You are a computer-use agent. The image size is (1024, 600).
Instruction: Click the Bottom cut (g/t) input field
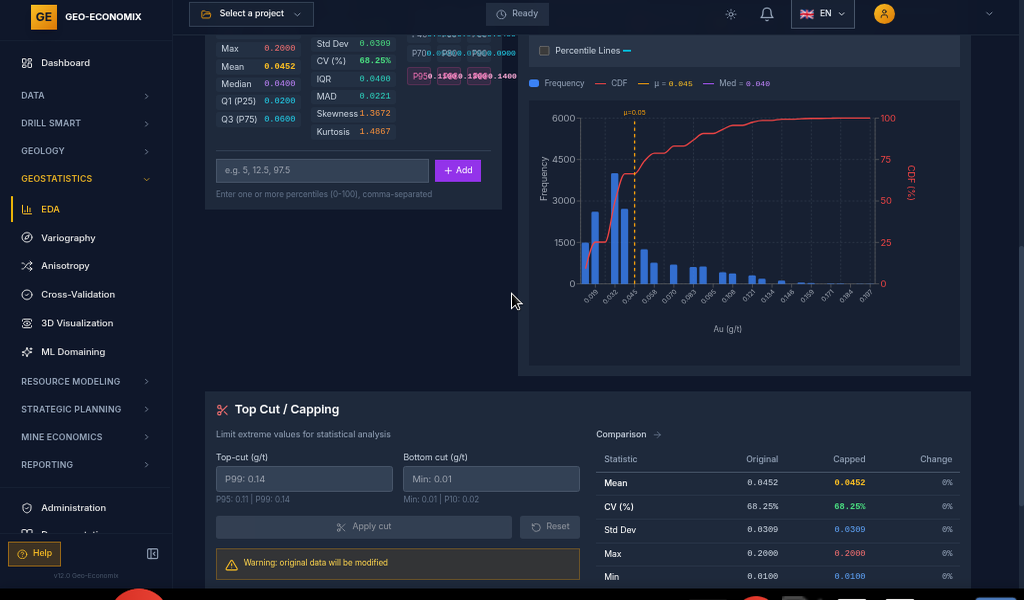pyautogui.click(x=491, y=479)
